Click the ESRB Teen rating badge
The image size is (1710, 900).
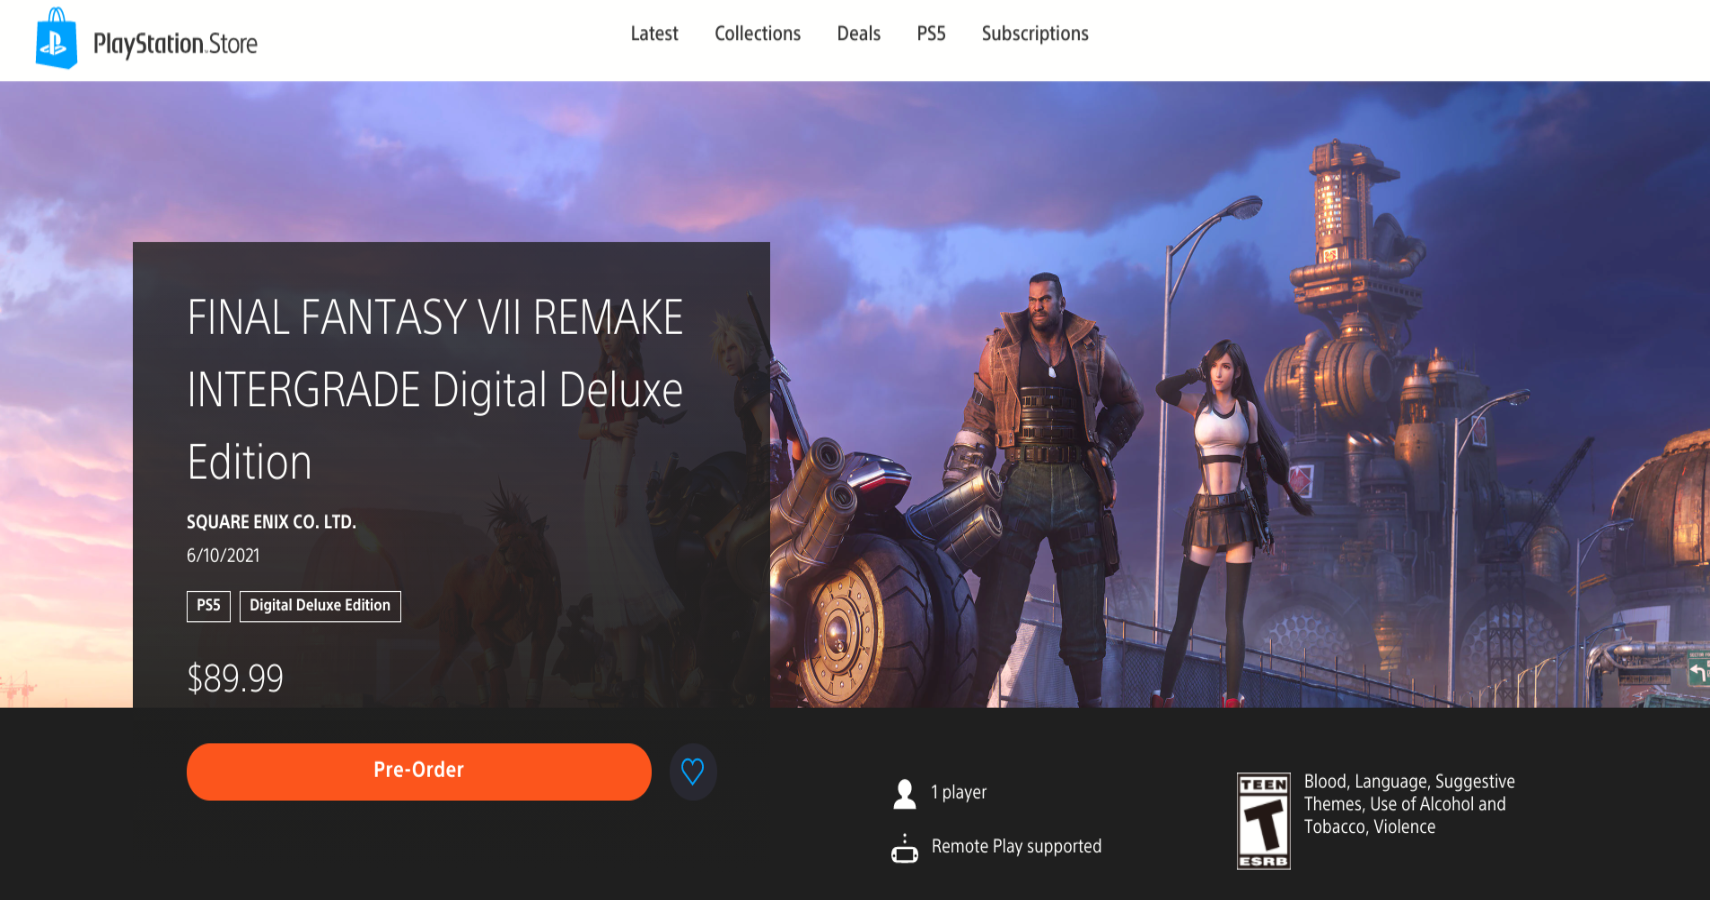[1264, 821]
